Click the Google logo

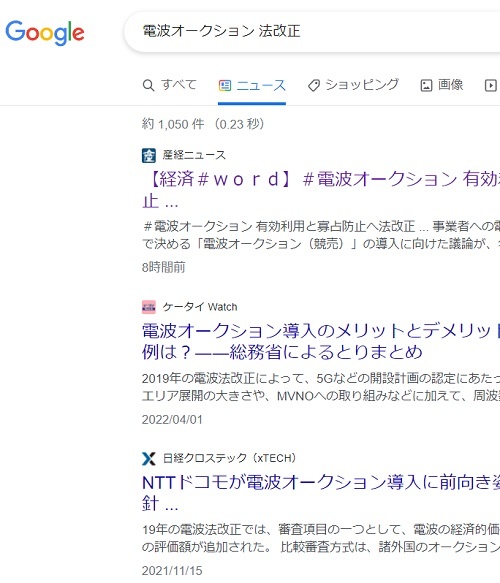click(x=45, y=33)
